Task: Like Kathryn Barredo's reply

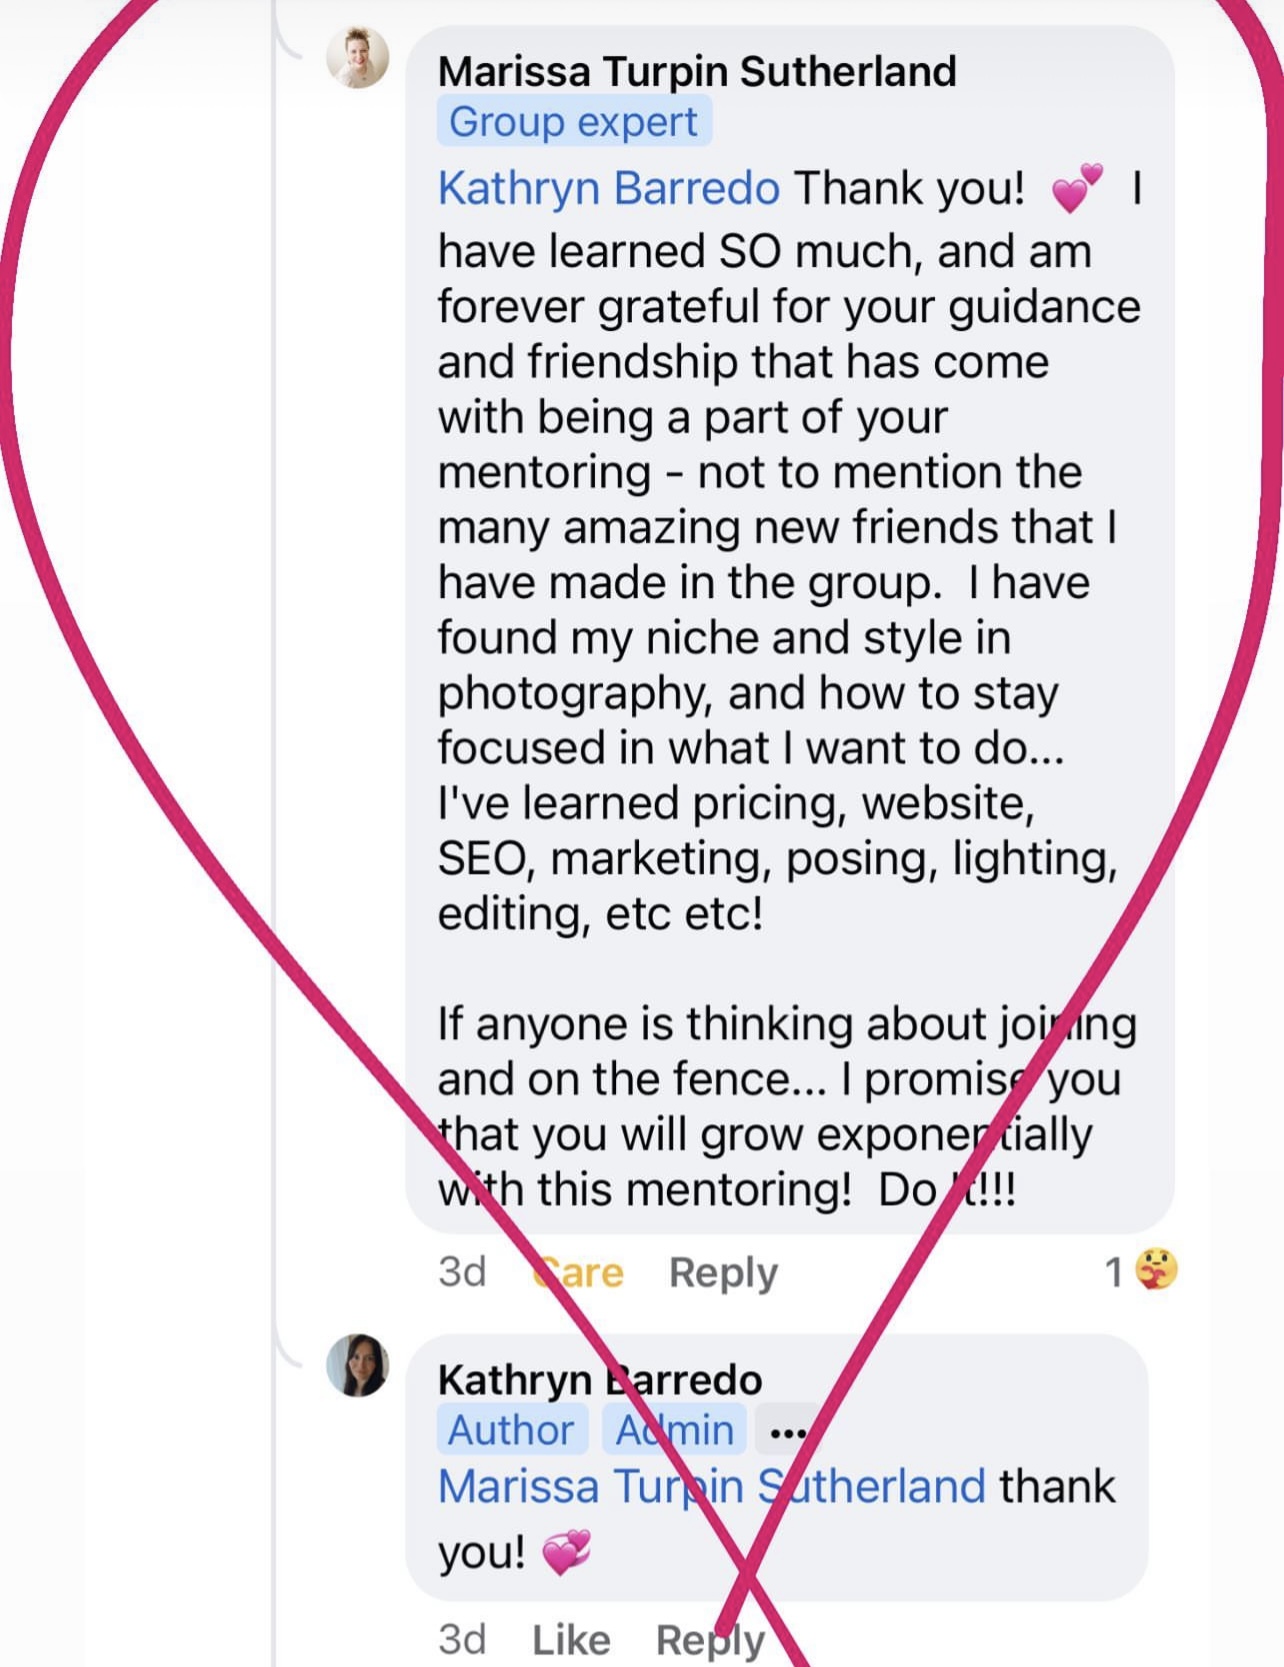Action: 571,1640
